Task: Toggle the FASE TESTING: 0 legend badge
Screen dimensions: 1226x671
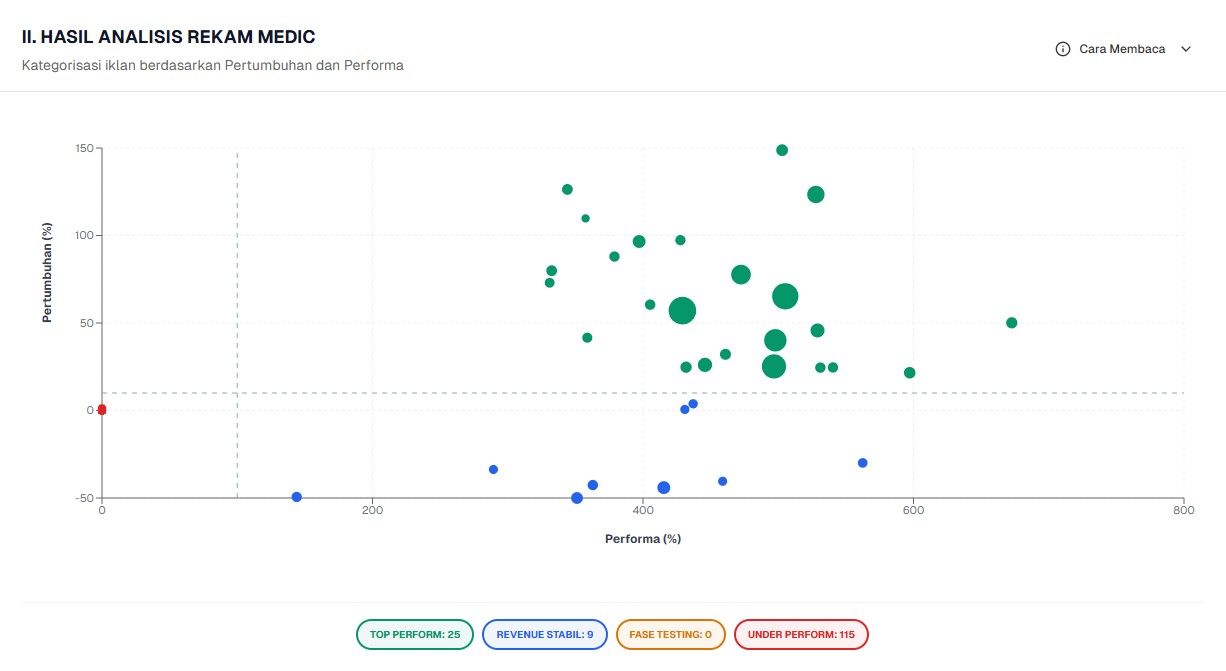Action: [670, 634]
